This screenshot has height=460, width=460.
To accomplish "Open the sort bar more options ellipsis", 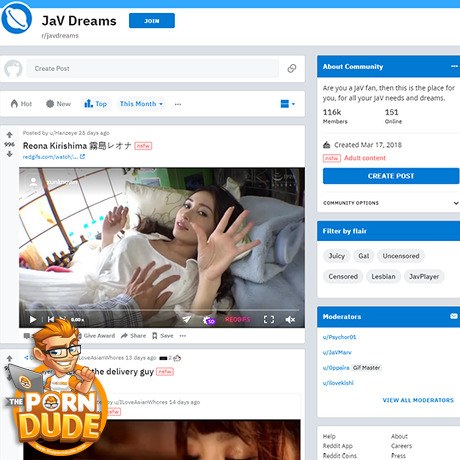I will (x=178, y=104).
